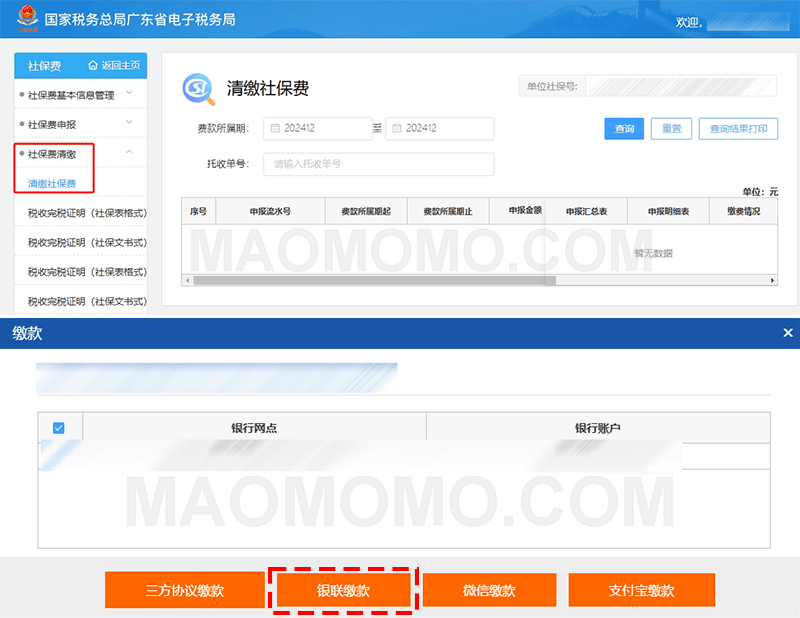Expand the 社保费申报 menu section
The image size is (800, 618).
pos(129,123)
